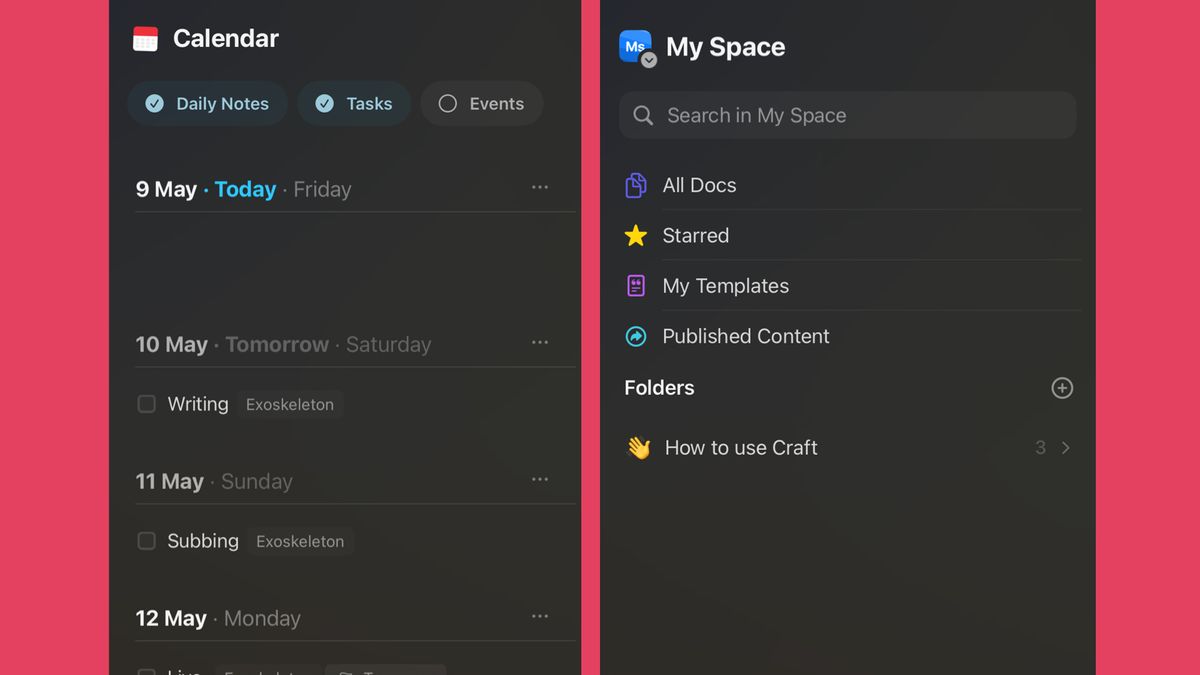Check off the Writing task
Screen dimensions: 1200x675
click(x=146, y=404)
